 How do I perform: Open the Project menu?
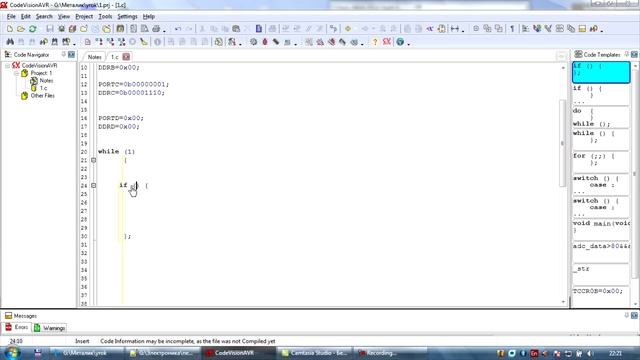pyautogui.click(x=84, y=17)
